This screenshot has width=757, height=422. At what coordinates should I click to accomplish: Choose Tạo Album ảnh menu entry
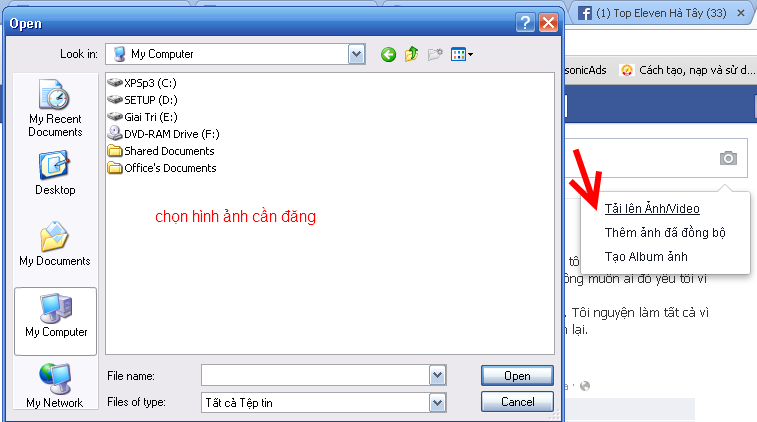click(x=646, y=256)
